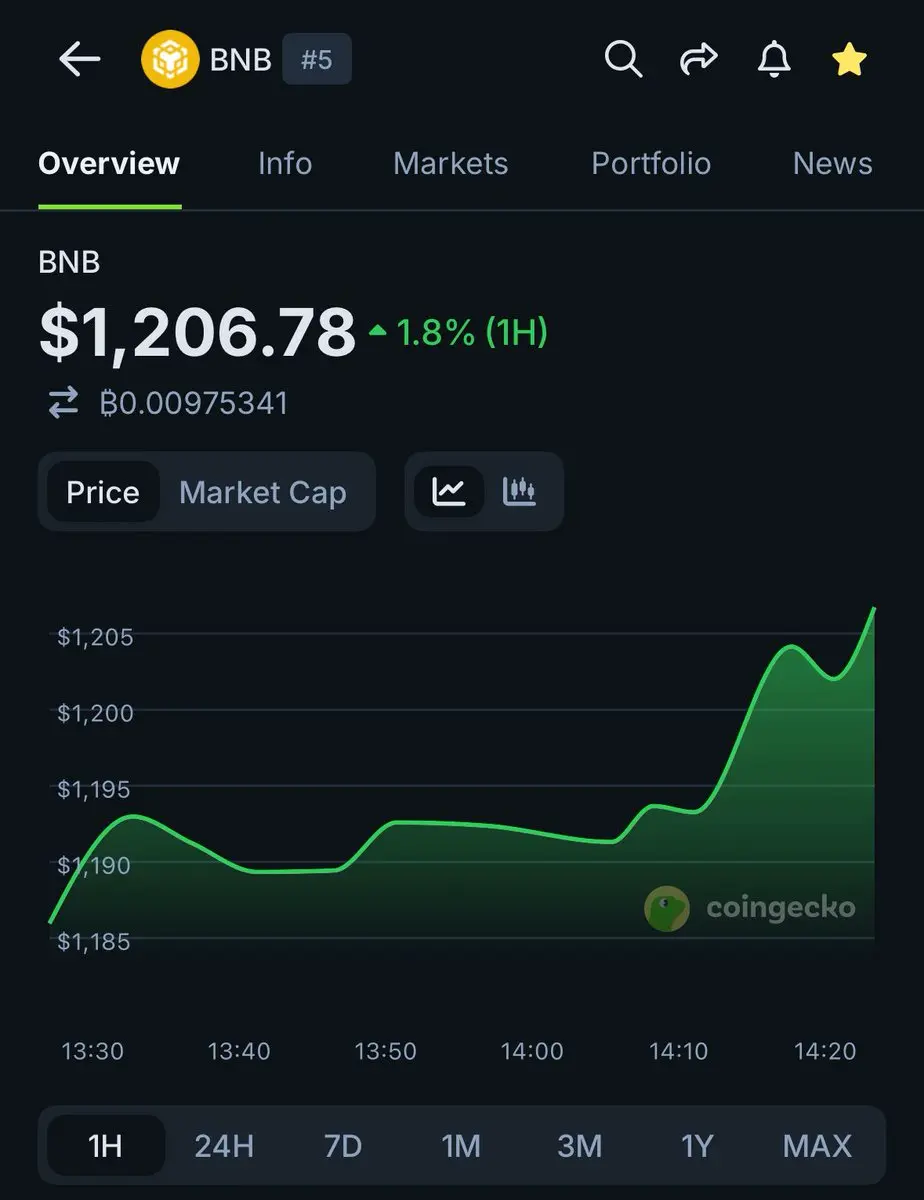Open search with magnifier icon

pos(623,60)
